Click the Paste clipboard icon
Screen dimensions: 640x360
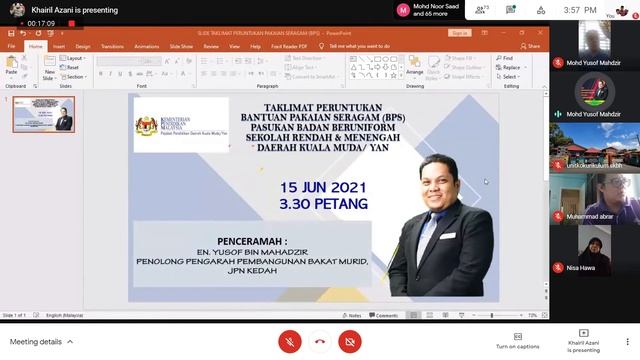click(11, 62)
